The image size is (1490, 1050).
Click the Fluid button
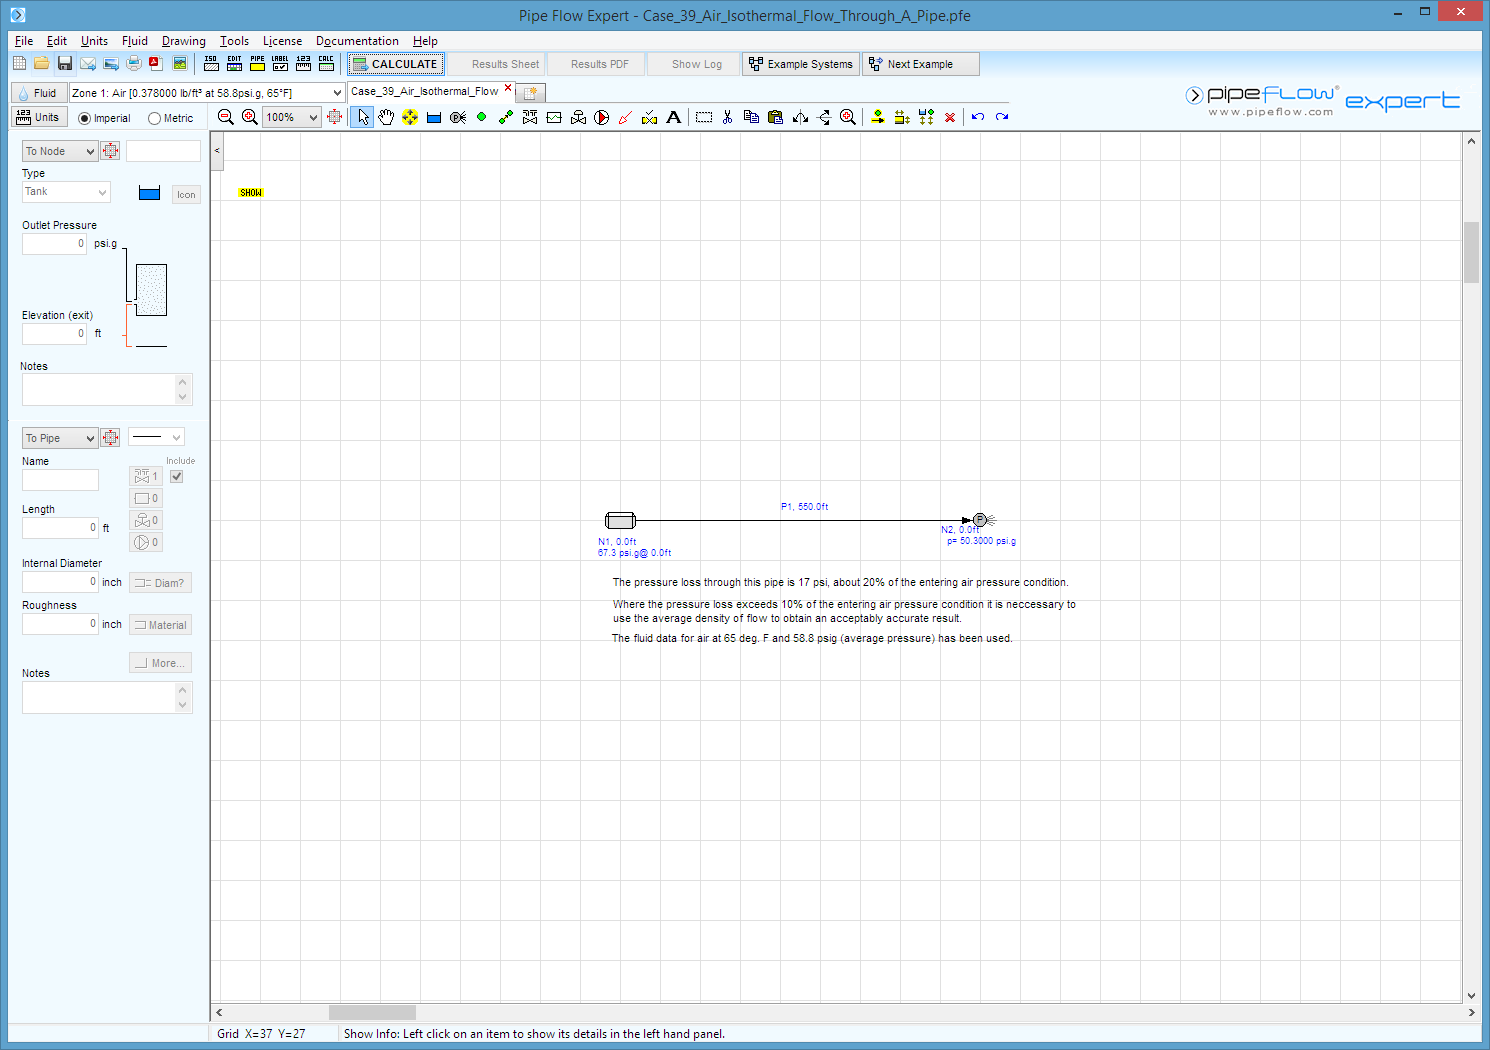[38, 93]
